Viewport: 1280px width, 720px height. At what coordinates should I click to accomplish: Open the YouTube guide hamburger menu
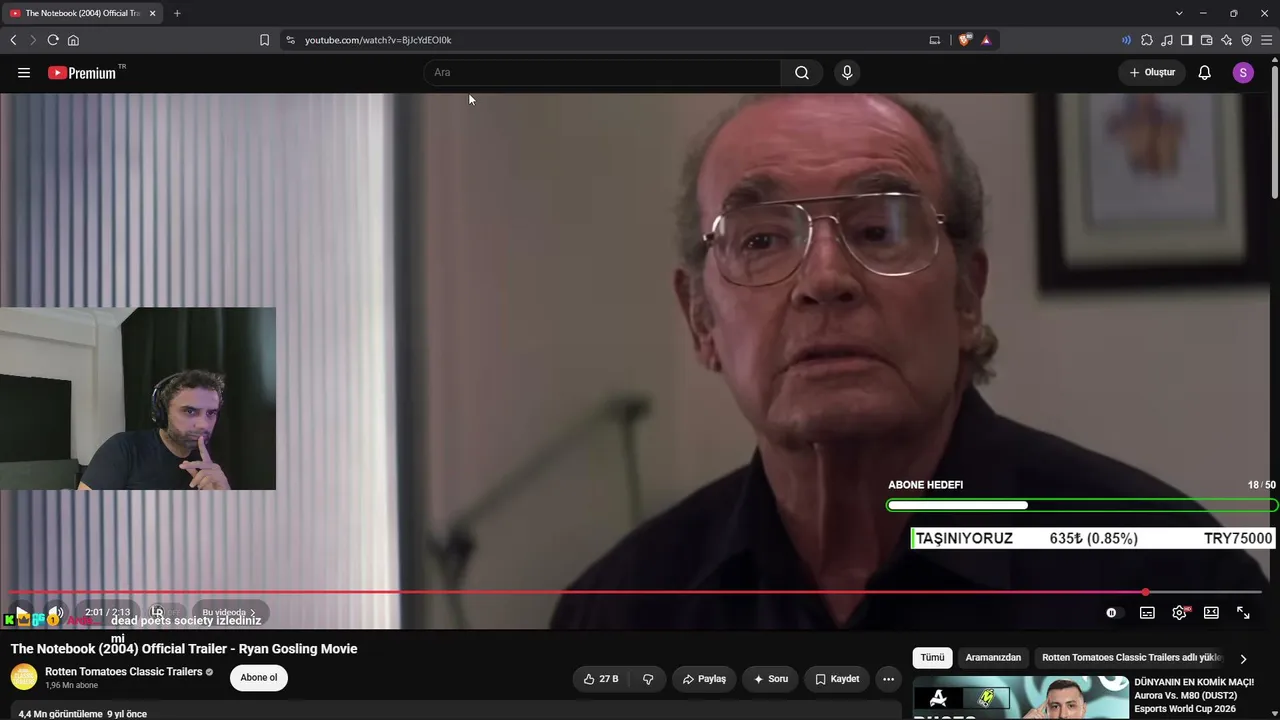[x=24, y=73]
